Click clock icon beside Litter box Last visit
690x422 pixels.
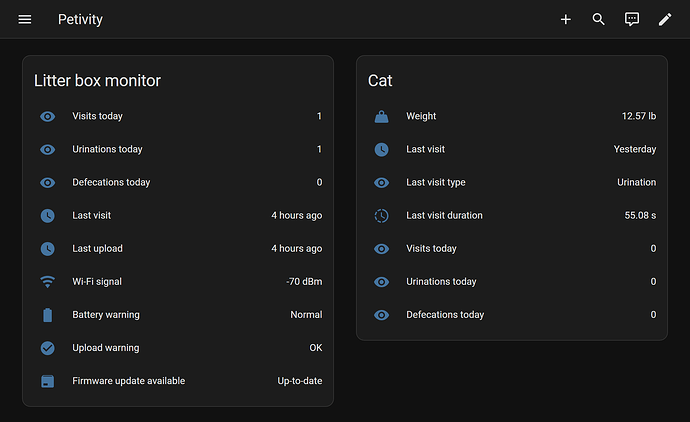[48, 216]
